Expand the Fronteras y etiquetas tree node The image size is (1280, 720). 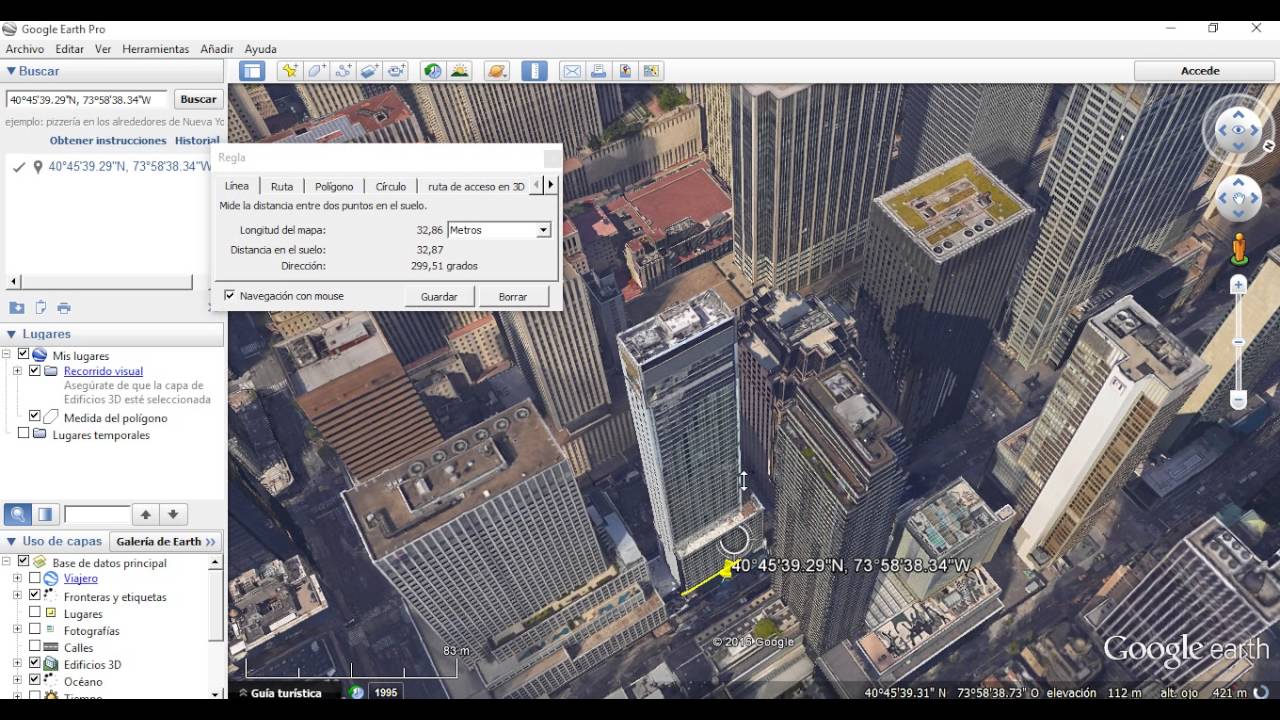tap(17, 595)
